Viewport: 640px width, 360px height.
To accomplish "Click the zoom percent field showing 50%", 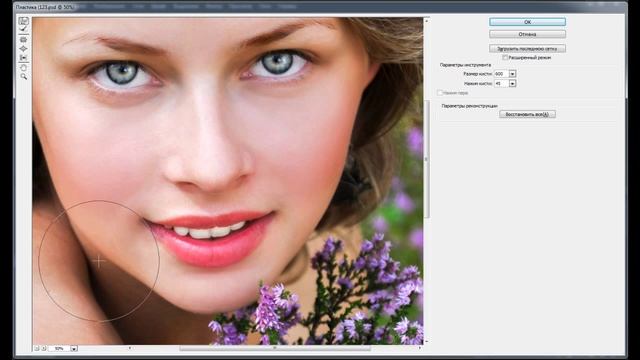I will (60, 349).
